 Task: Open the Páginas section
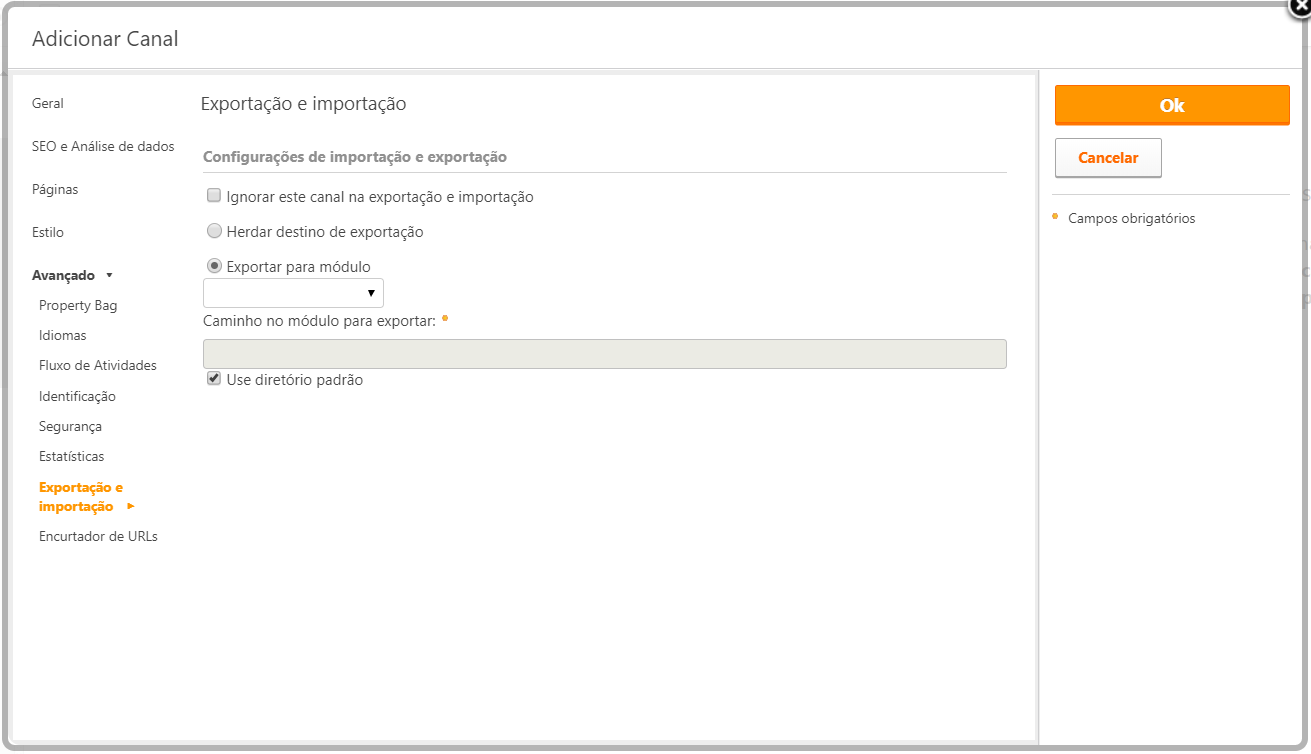coord(55,189)
